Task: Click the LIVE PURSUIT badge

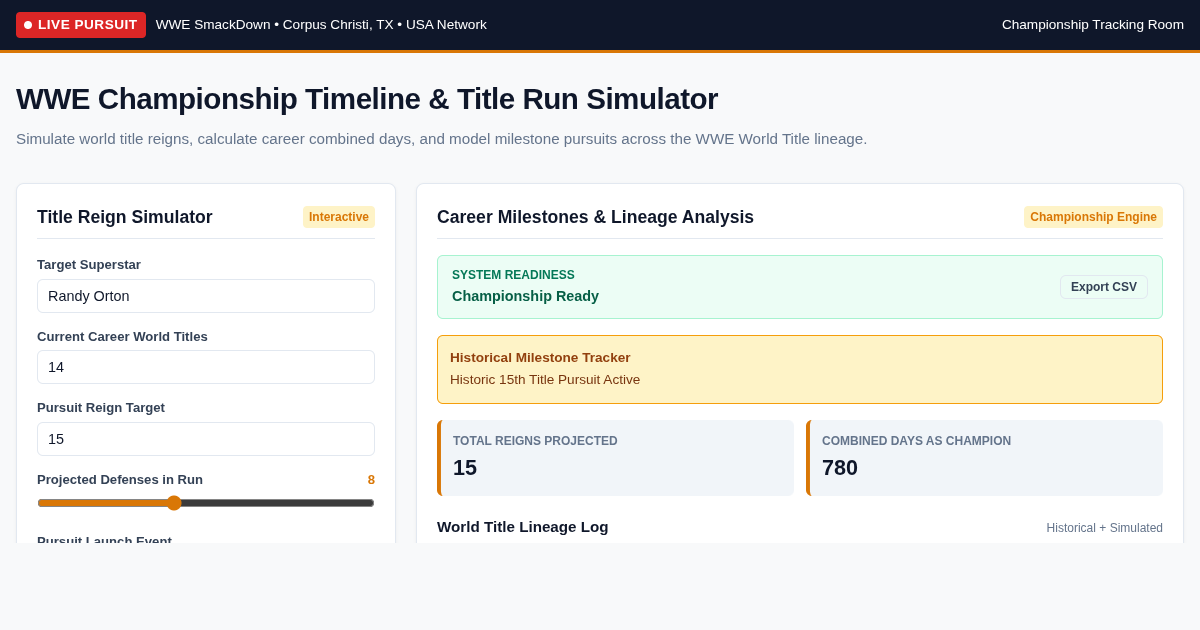Action: 81,25
